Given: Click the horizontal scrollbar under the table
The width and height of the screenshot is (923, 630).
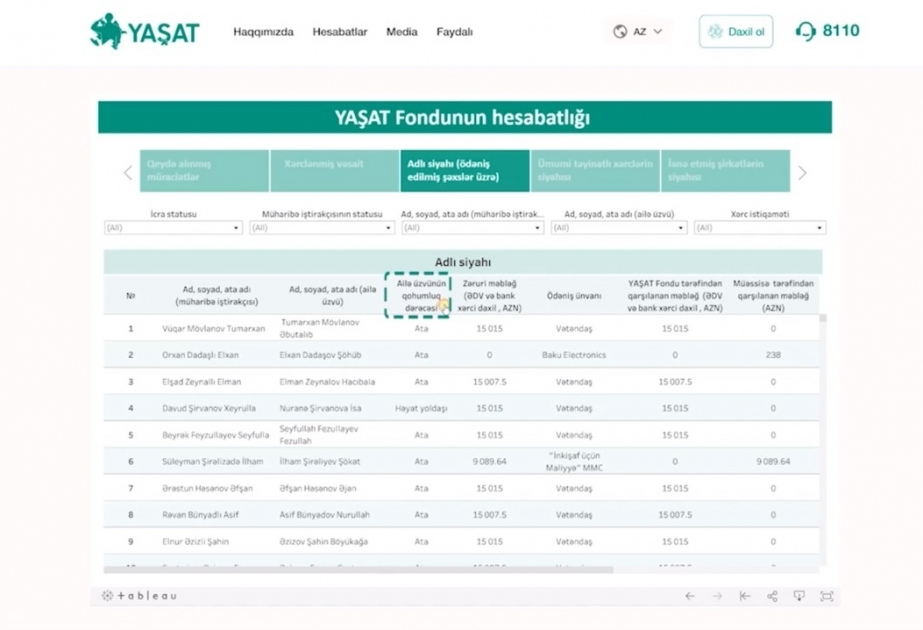Looking at the screenshot, I should point(358,570).
